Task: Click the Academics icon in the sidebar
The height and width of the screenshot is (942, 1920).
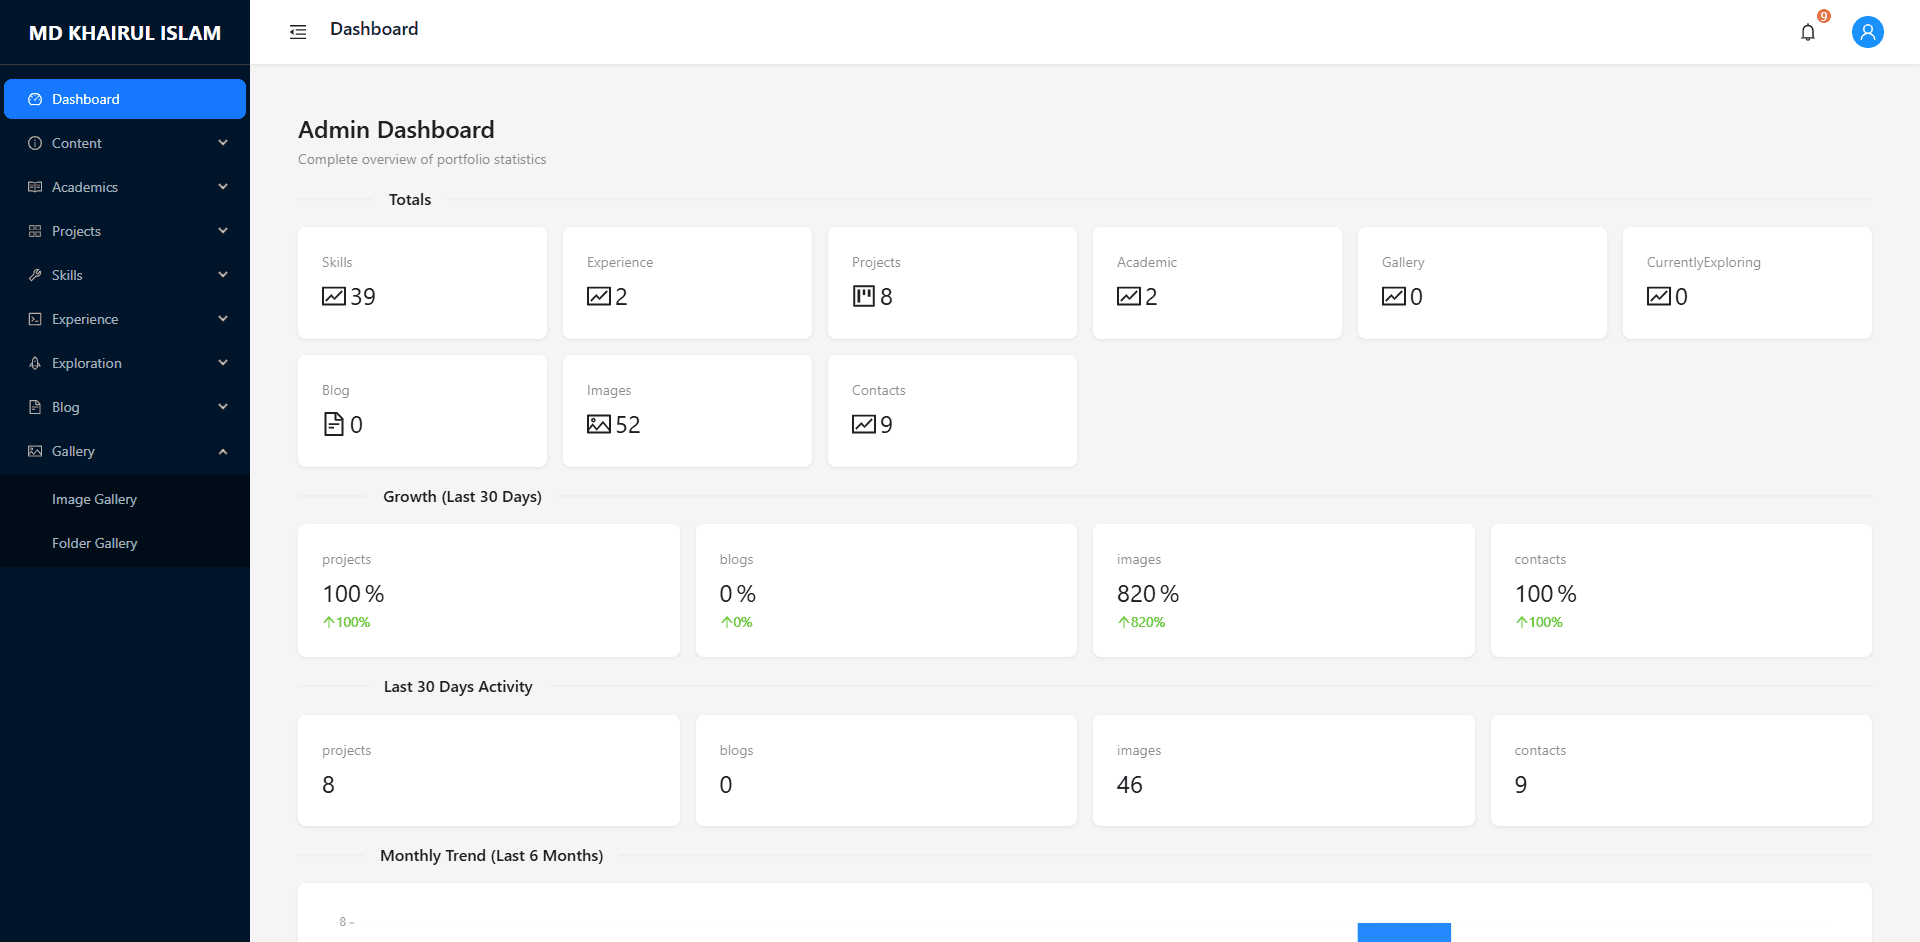Action: click(35, 187)
